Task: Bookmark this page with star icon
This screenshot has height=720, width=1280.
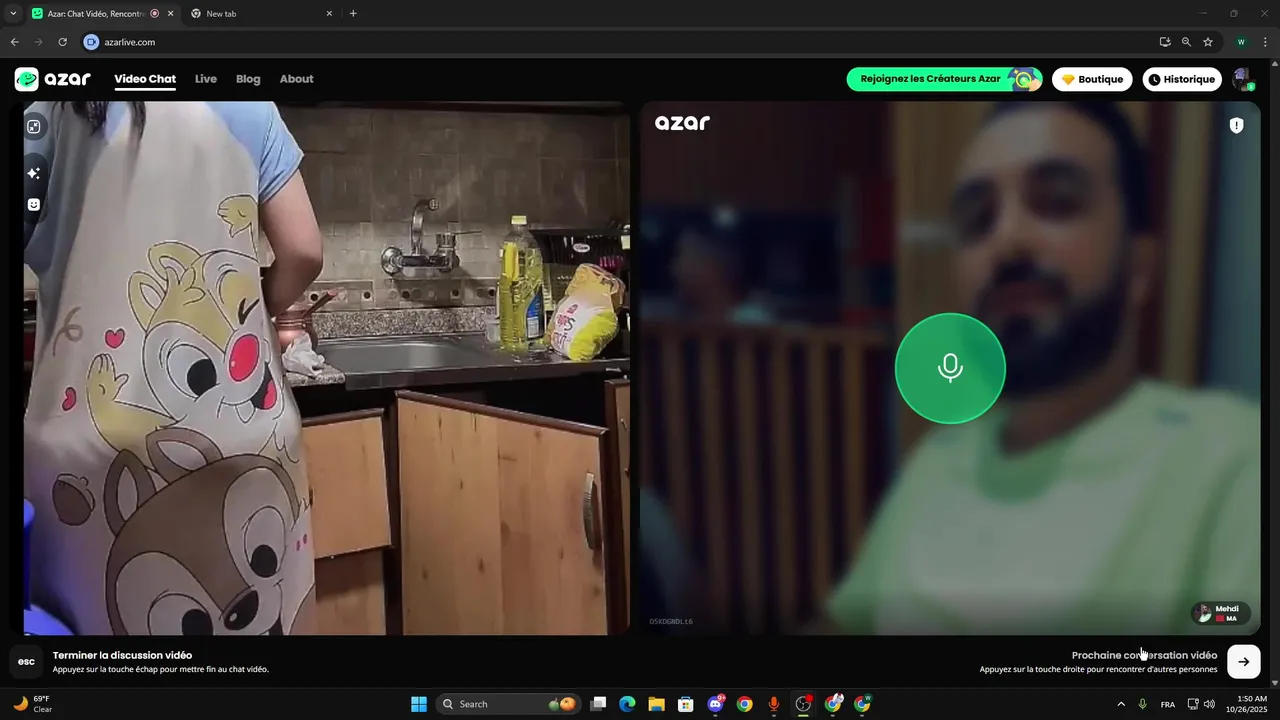Action: tap(1208, 42)
